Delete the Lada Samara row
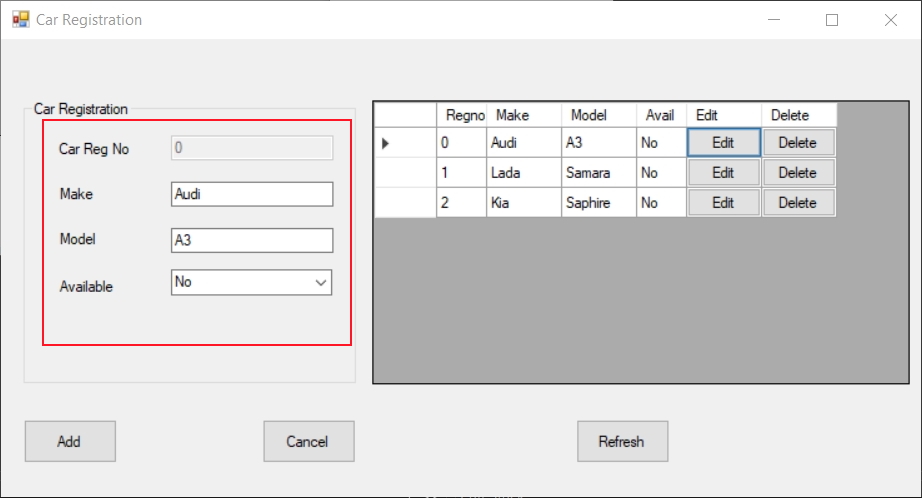 click(797, 173)
